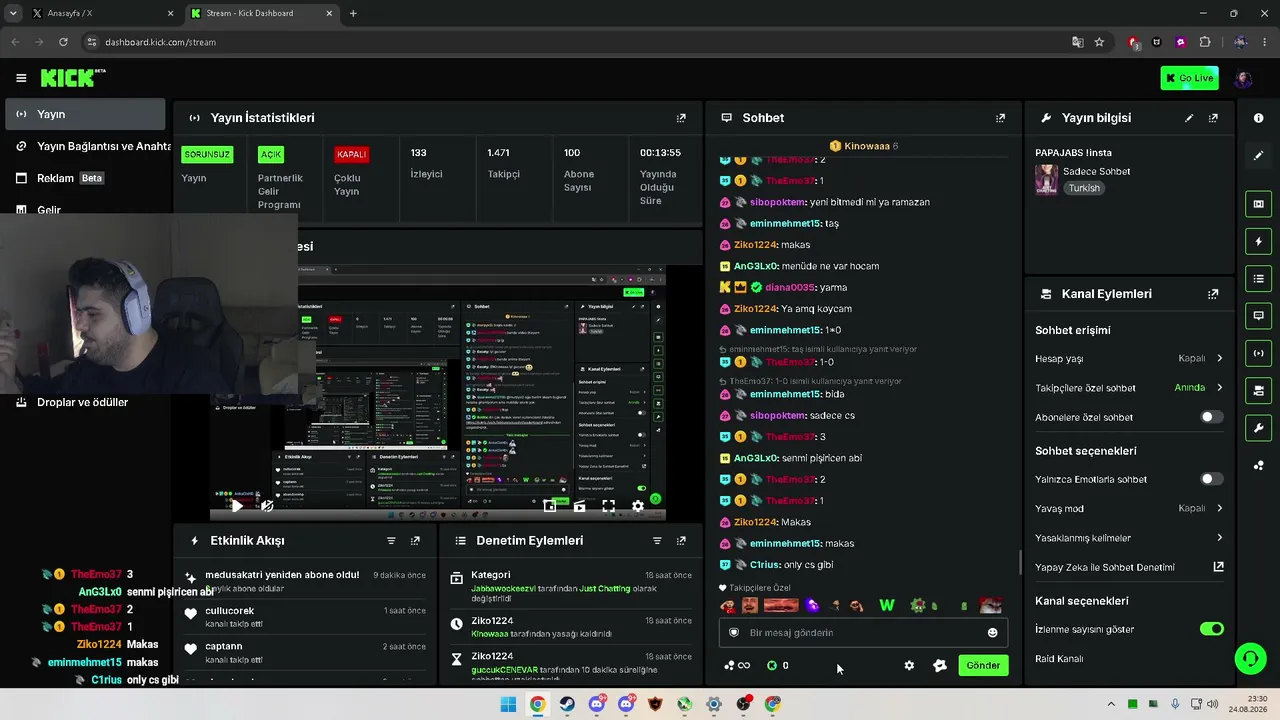Click the Turkish language tag
This screenshot has height=720, width=1280.
1084,188
